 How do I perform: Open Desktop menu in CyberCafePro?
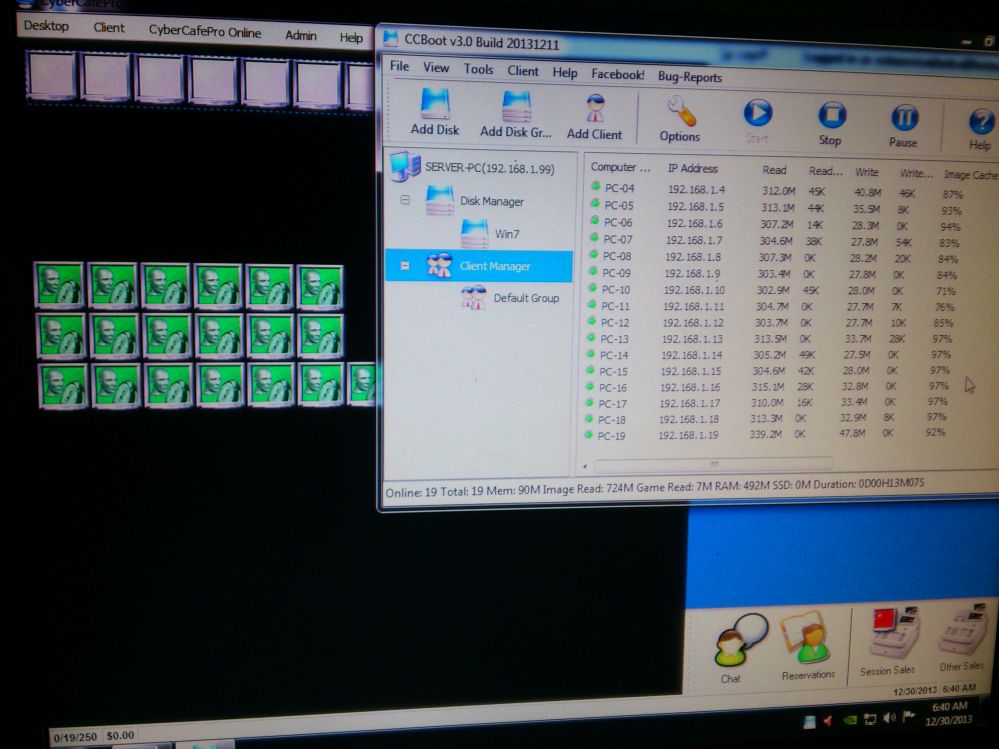[x=46, y=26]
